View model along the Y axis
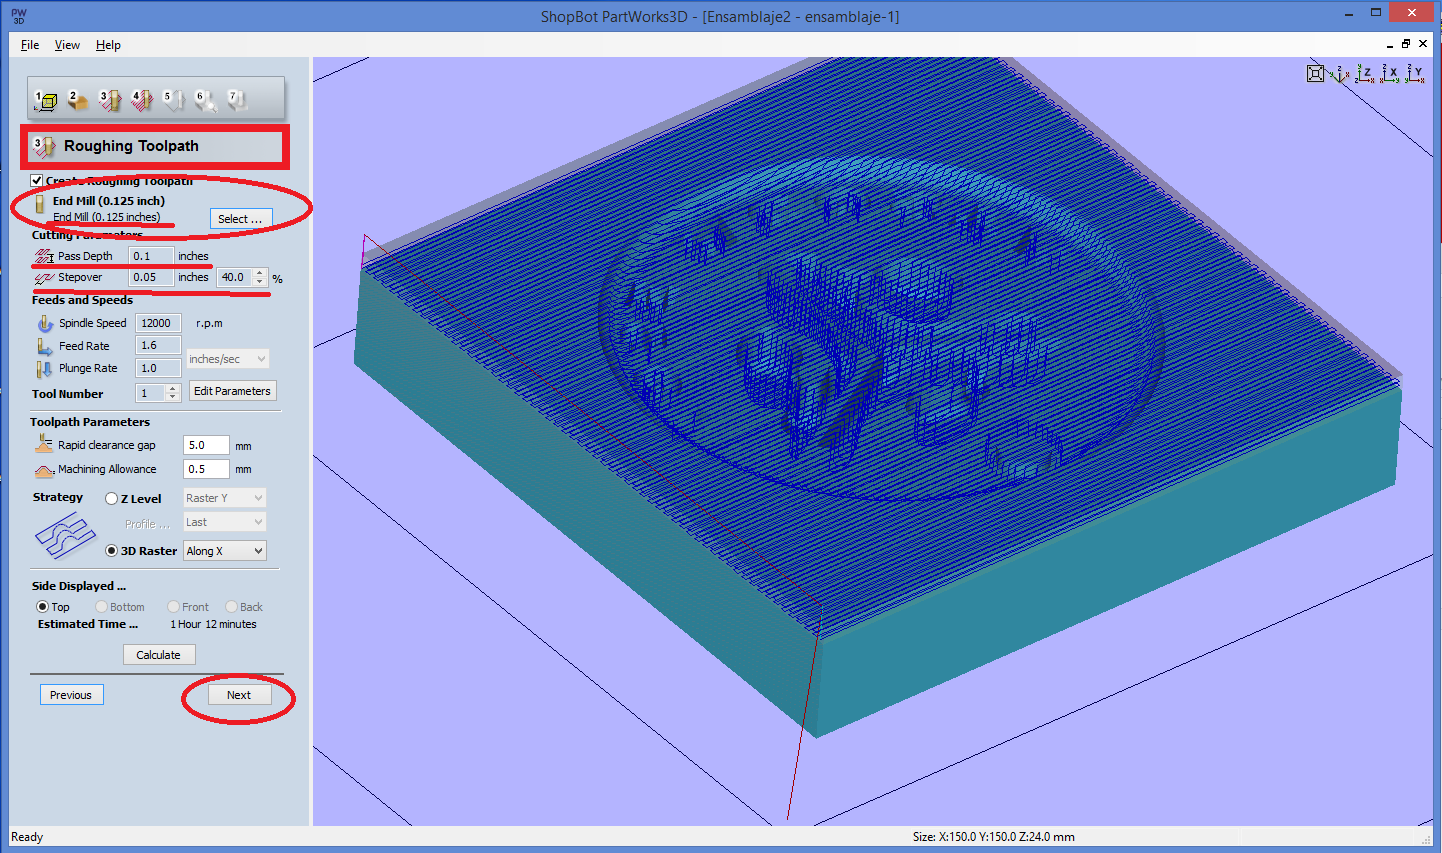Viewport: 1442px width, 853px height. [x=1414, y=73]
